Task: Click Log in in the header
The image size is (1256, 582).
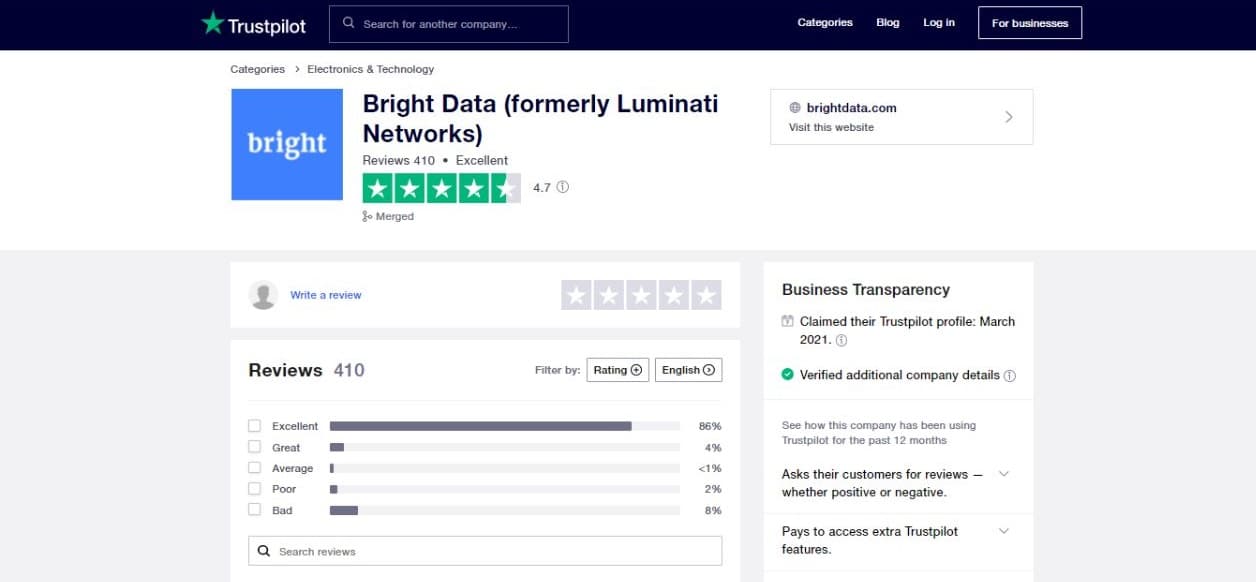Action: point(939,23)
